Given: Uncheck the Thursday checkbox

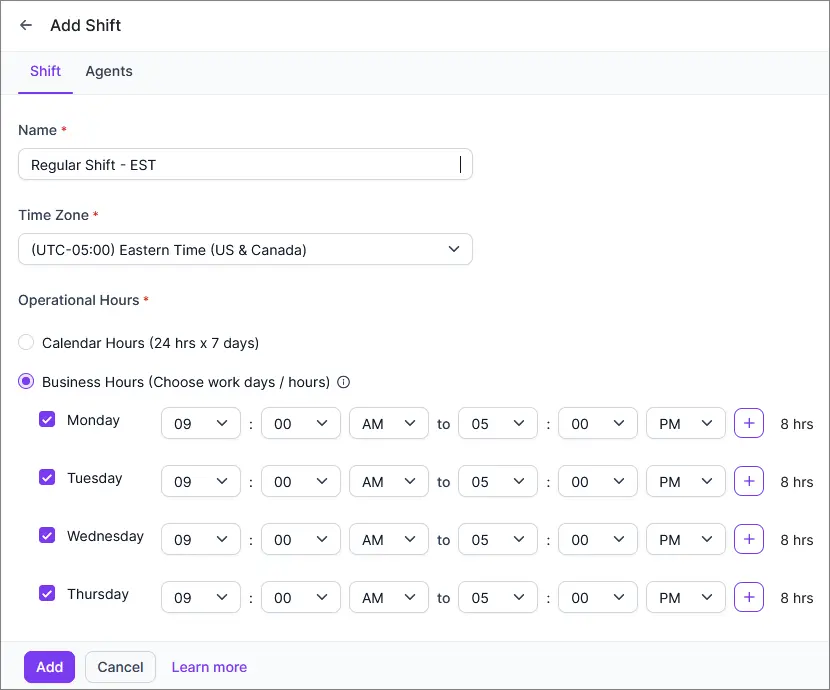Looking at the screenshot, I should pos(47,593).
